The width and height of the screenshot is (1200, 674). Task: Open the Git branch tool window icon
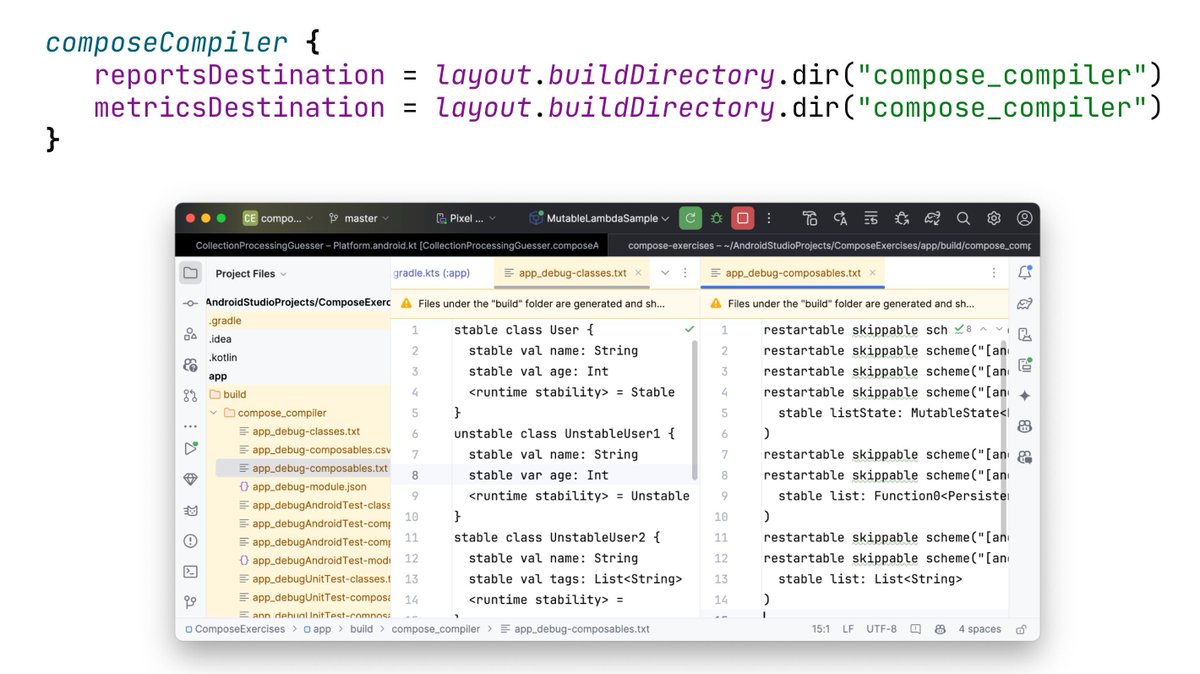tap(190, 602)
